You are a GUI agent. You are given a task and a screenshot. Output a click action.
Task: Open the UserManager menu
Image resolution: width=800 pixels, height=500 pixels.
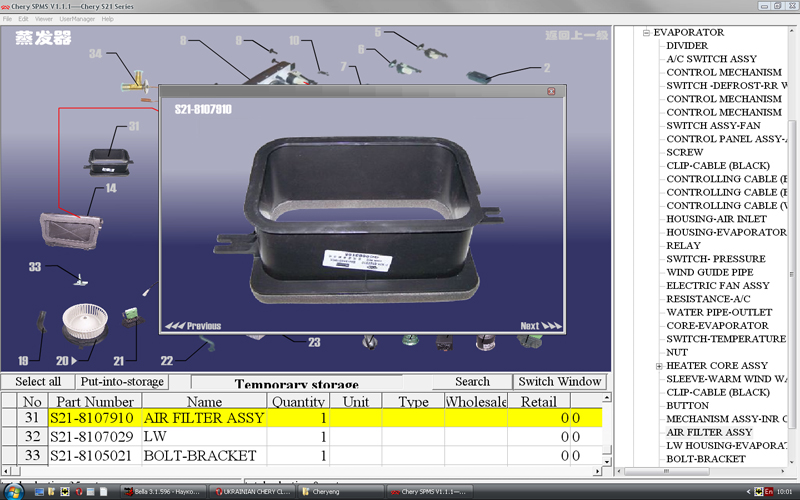pos(77,19)
